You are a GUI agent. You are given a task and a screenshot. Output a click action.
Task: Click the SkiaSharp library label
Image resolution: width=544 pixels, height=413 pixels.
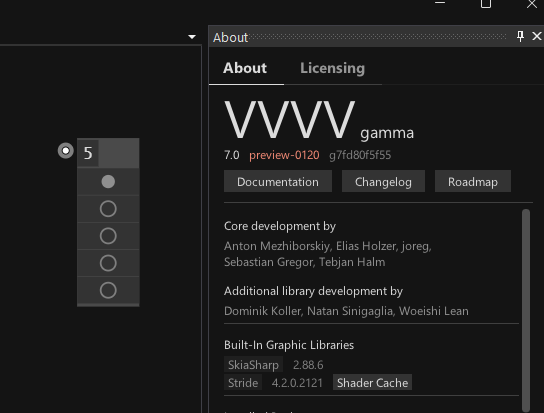[x=253, y=365]
